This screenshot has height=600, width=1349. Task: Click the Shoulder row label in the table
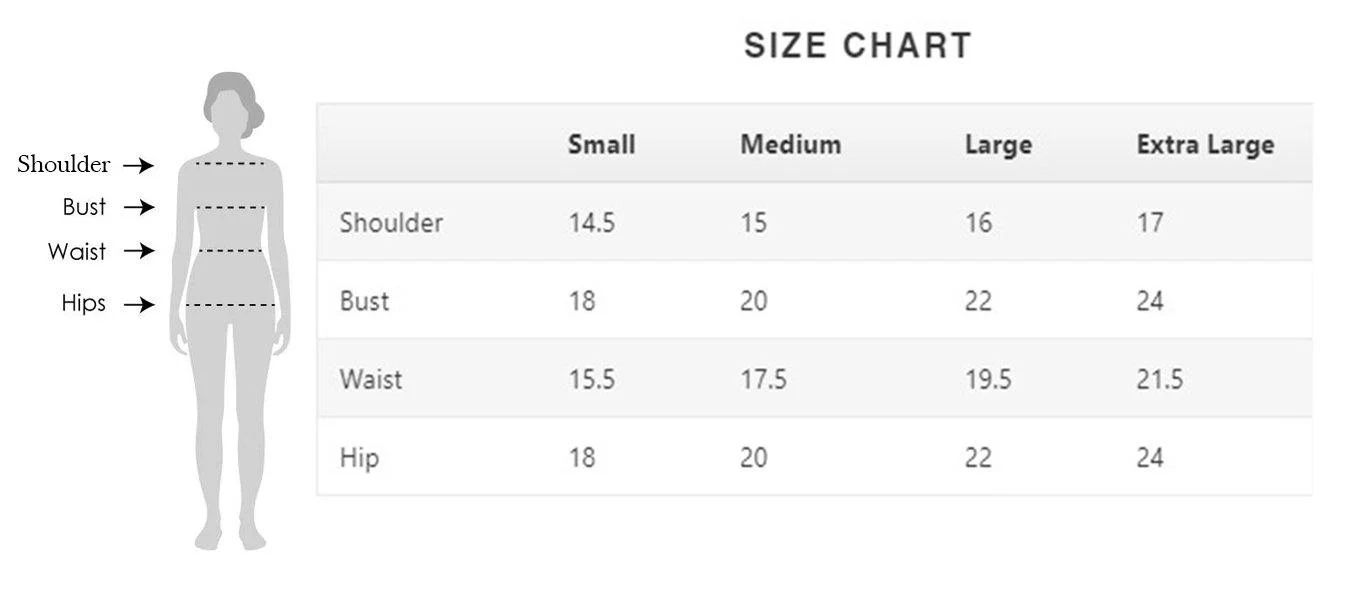click(x=390, y=222)
